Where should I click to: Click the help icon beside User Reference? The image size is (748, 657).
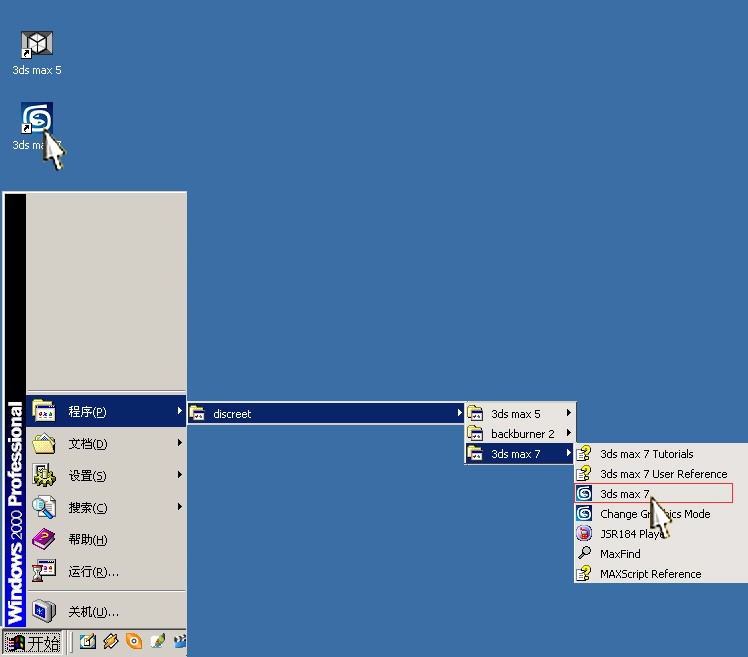point(584,473)
